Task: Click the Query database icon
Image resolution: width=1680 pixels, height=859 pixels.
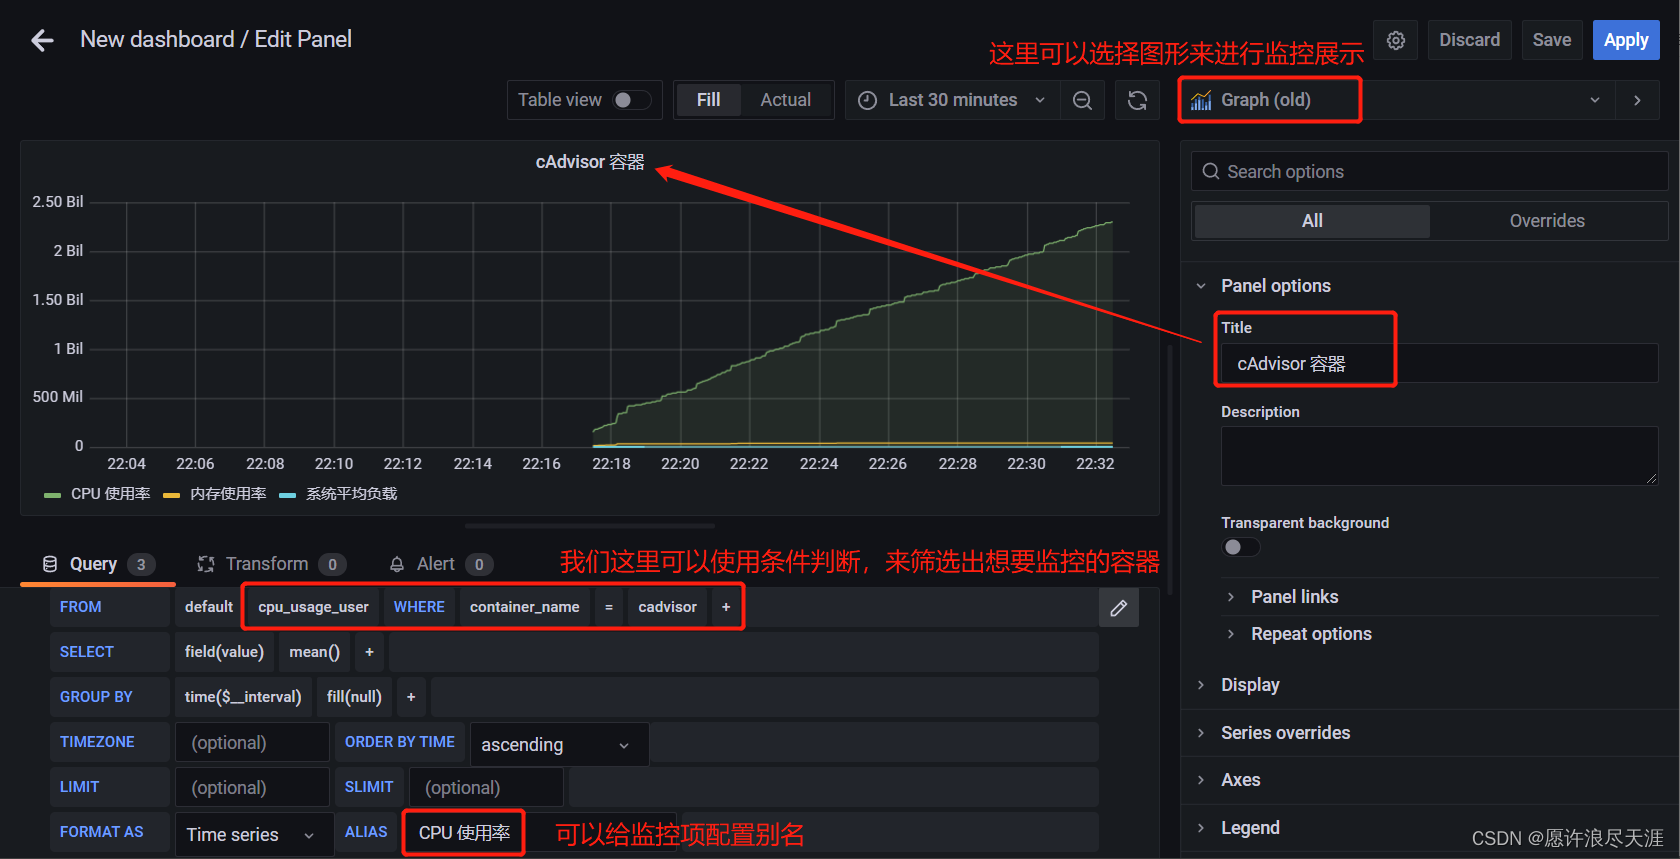Action: pos(50,564)
